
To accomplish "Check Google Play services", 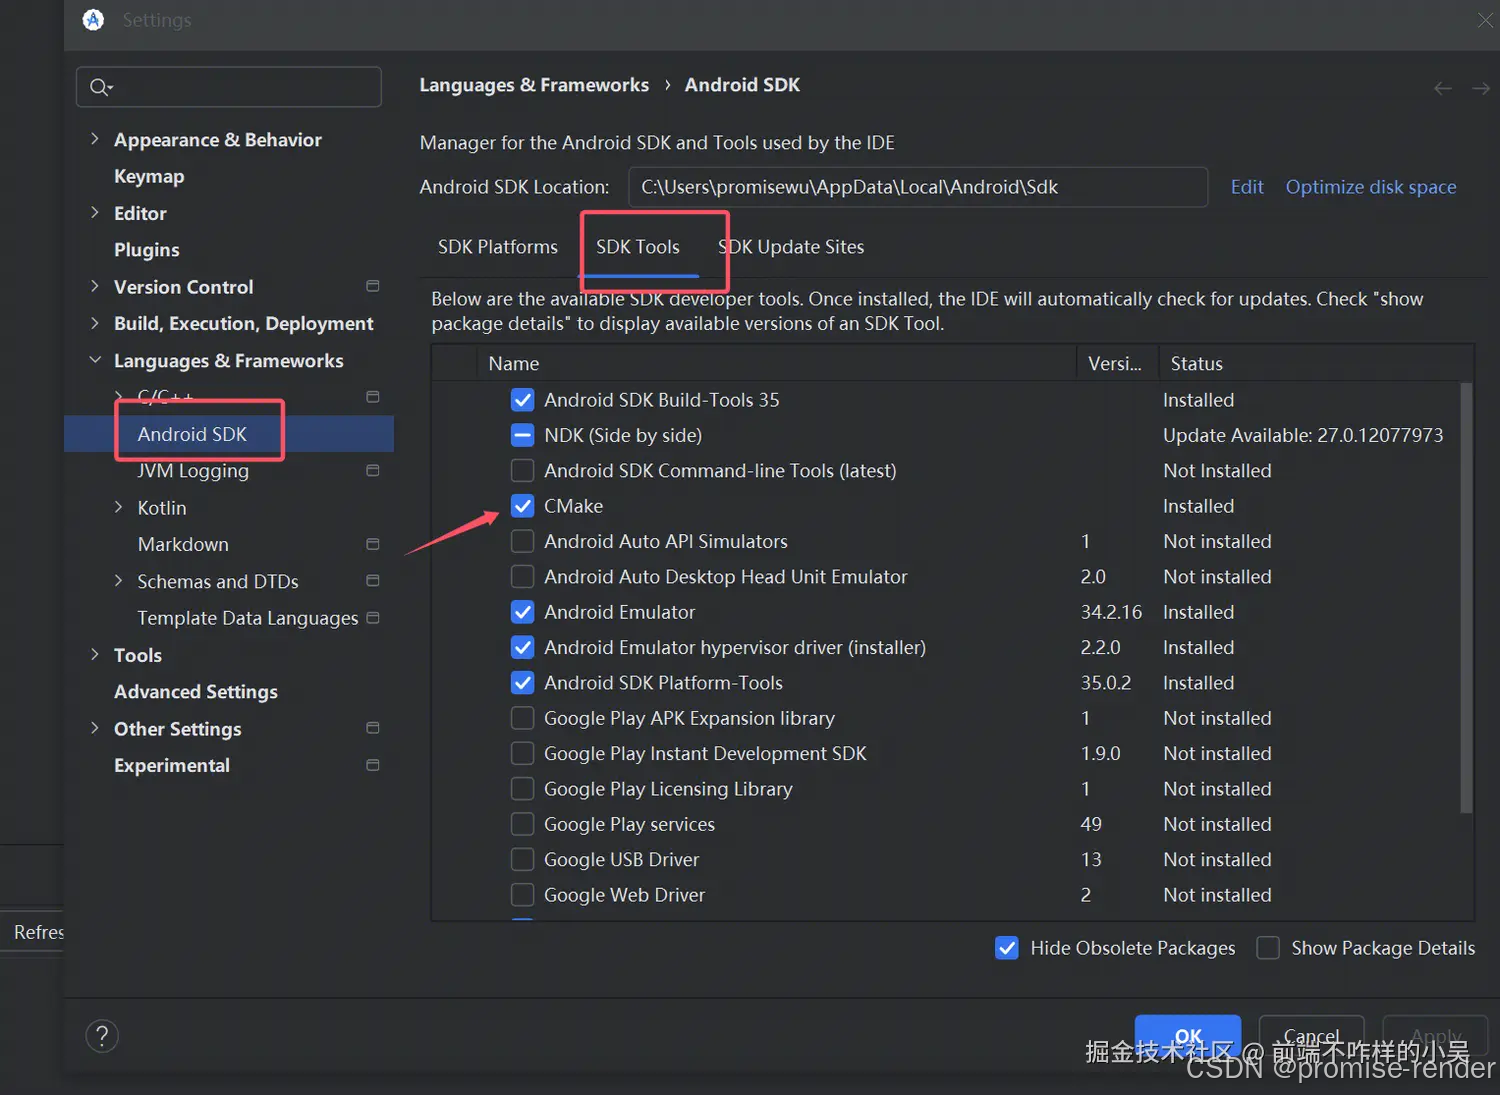I will pos(522,824).
